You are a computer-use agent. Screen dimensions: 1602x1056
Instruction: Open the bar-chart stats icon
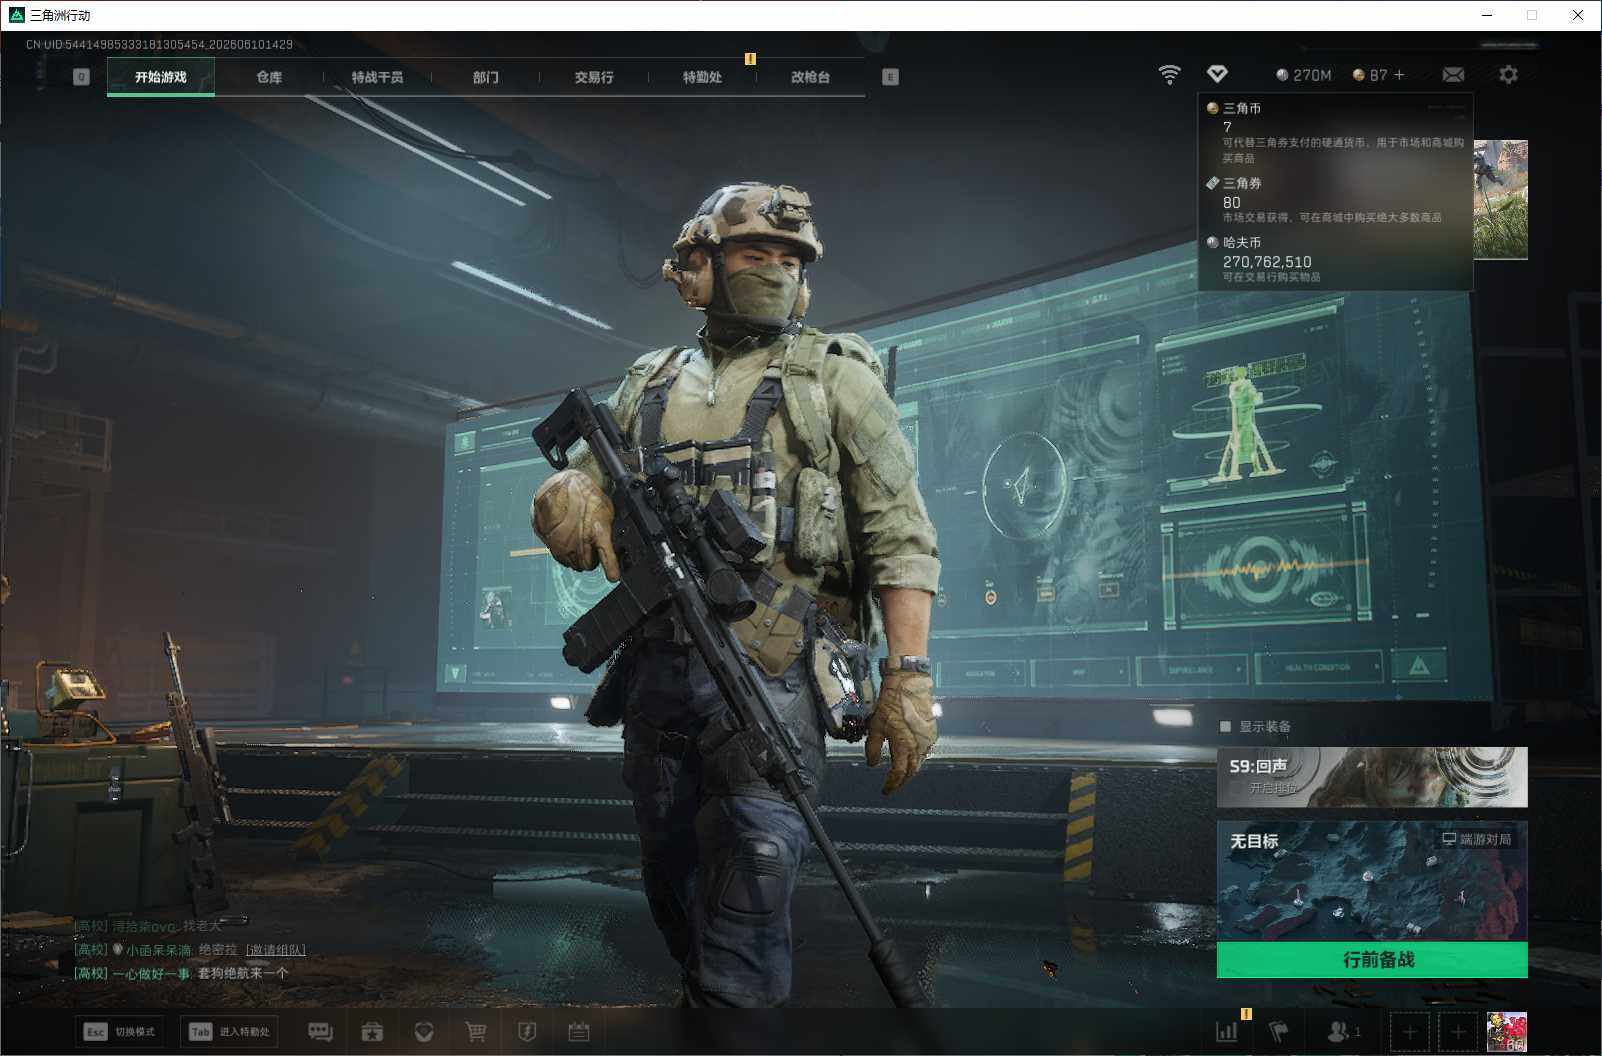click(1226, 1032)
